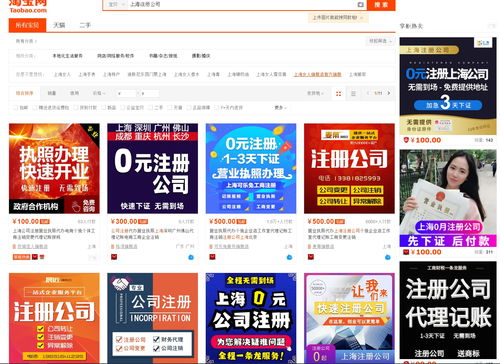Open 上海0元公司注册 全程无需到场 image
500x364 pixels.
coord(251,318)
